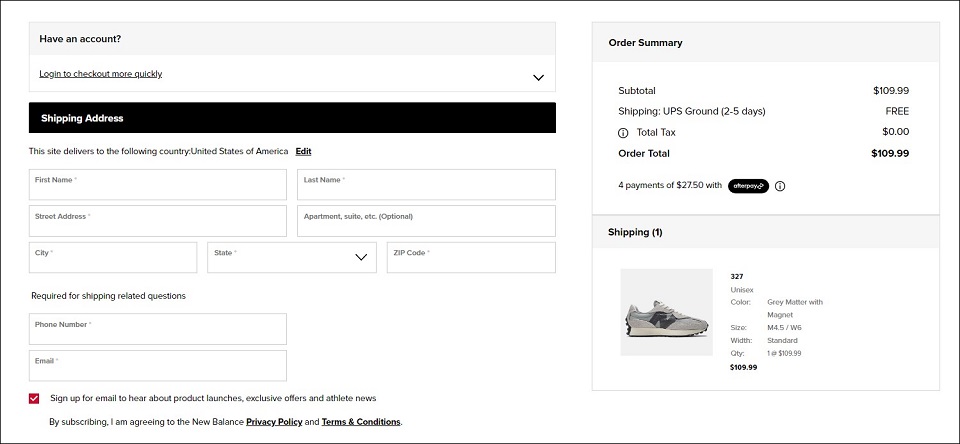Focus the Phone Number field
This screenshot has width=960, height=444.
click(x=157, y=329)
